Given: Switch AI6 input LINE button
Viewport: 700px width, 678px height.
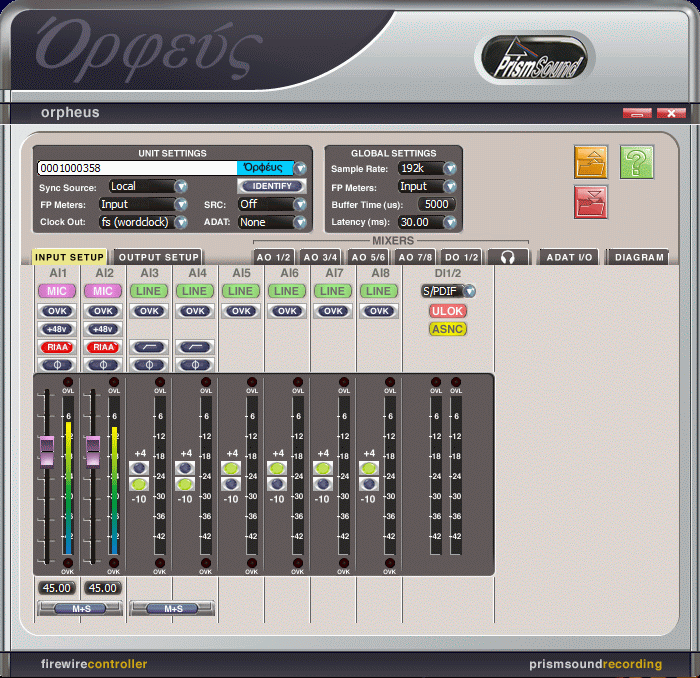Looking at the screenshot, I should point(287,291).
